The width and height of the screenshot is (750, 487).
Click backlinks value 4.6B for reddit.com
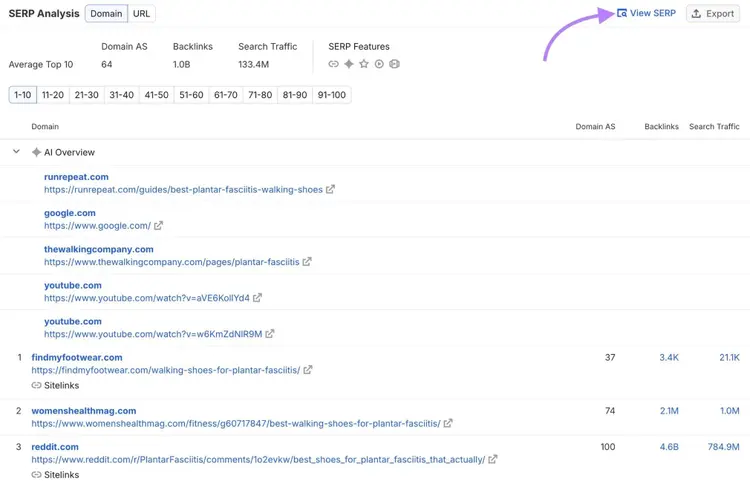(669, 447)
